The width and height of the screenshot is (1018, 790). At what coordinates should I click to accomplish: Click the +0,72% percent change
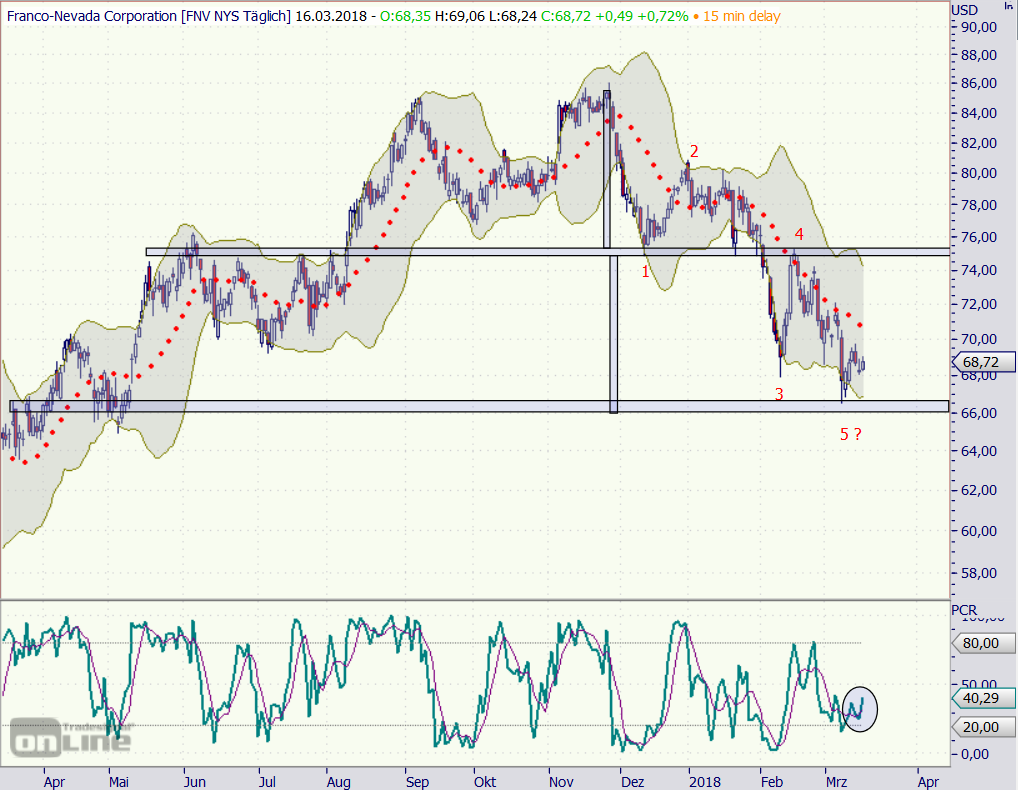pos(663,16)
